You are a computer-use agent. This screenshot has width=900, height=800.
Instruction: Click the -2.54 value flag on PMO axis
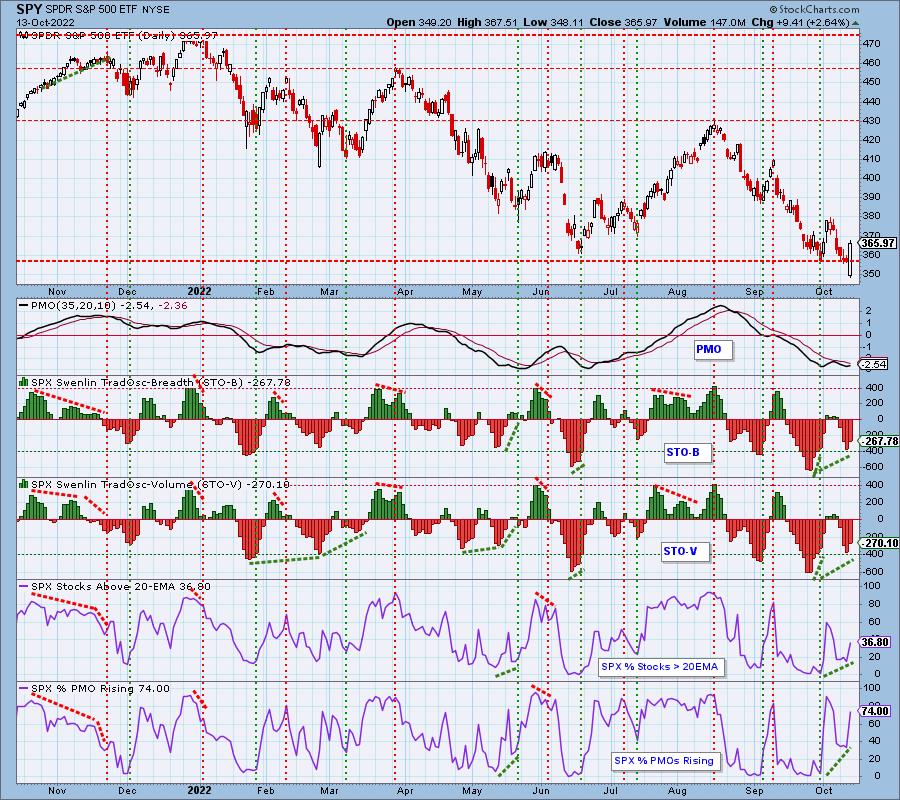[875, 364]
